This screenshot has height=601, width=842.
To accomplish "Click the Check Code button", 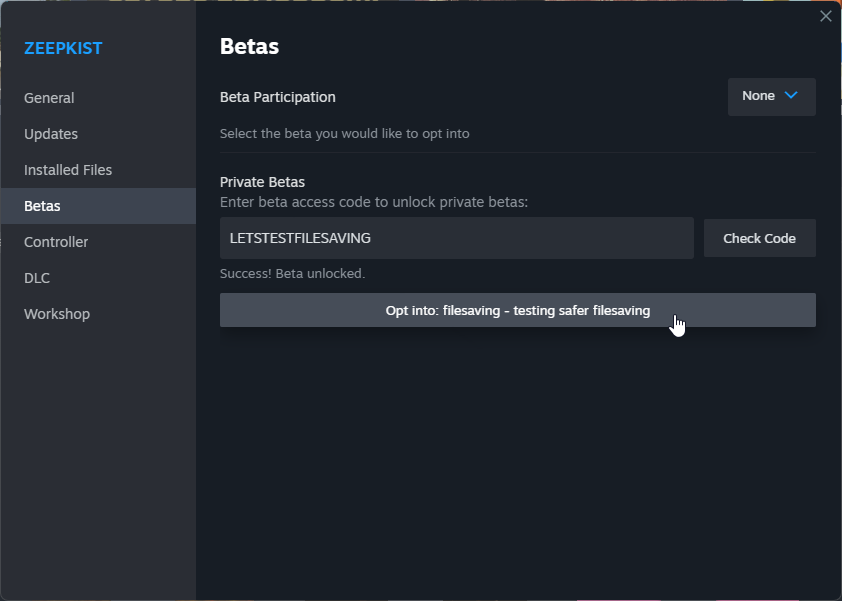I will click(x=759, y=238).
